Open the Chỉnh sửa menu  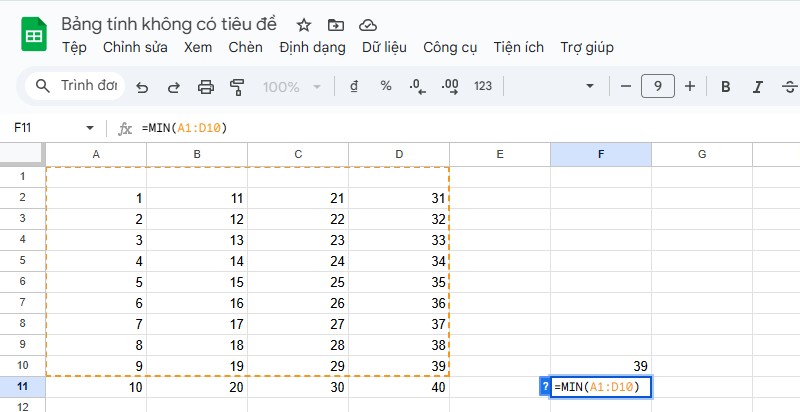pos(135,47)
